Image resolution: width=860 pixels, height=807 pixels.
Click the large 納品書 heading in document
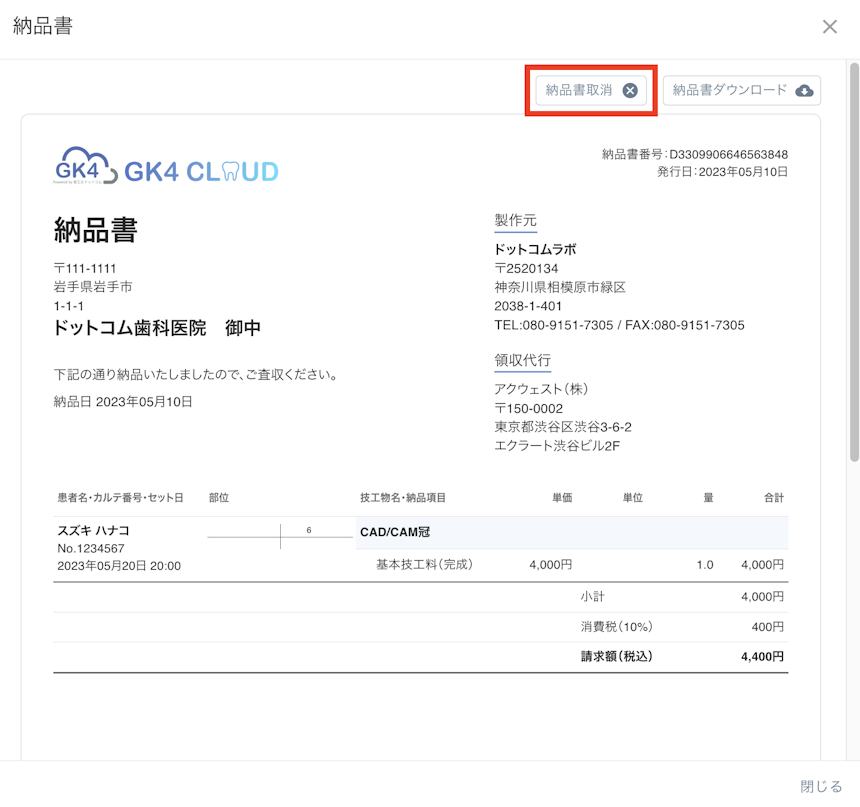pyautogui.click(x=95, y=230)
